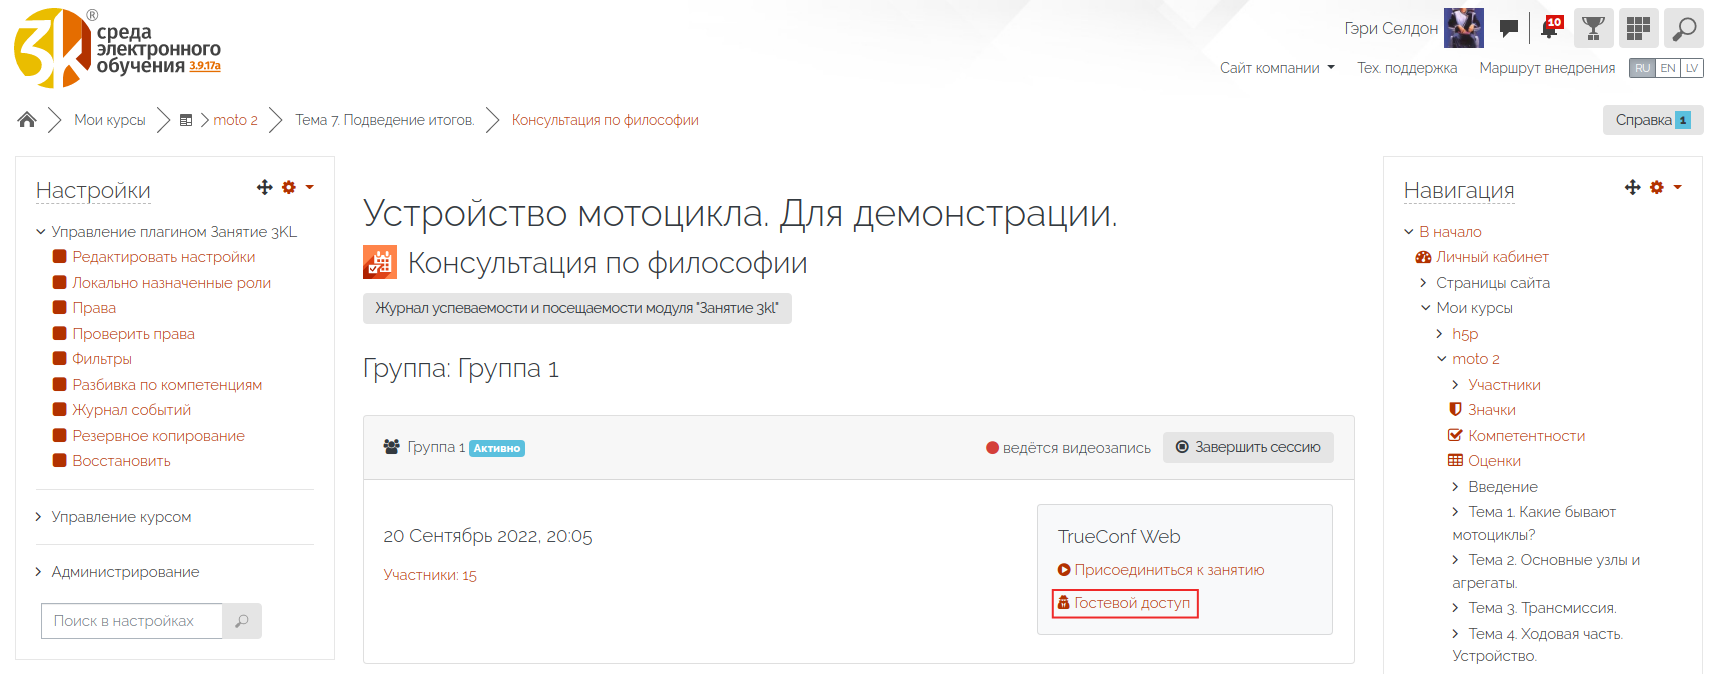
Task: Expand Администрирование section
Action: click(125, 572)
